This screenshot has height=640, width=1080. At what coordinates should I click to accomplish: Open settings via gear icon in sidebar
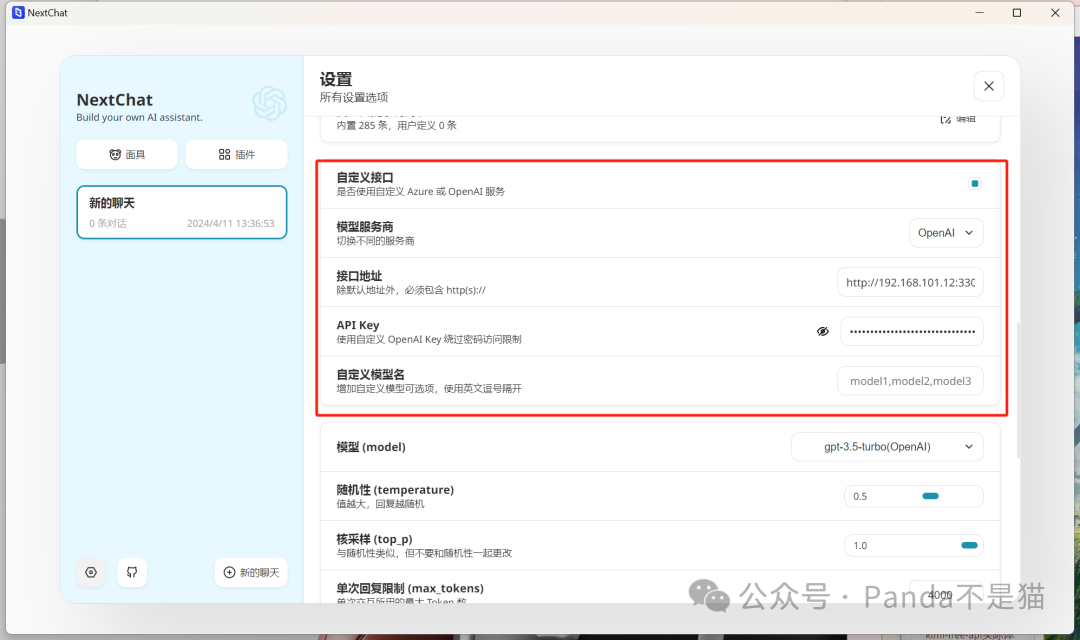pos(90,572)
